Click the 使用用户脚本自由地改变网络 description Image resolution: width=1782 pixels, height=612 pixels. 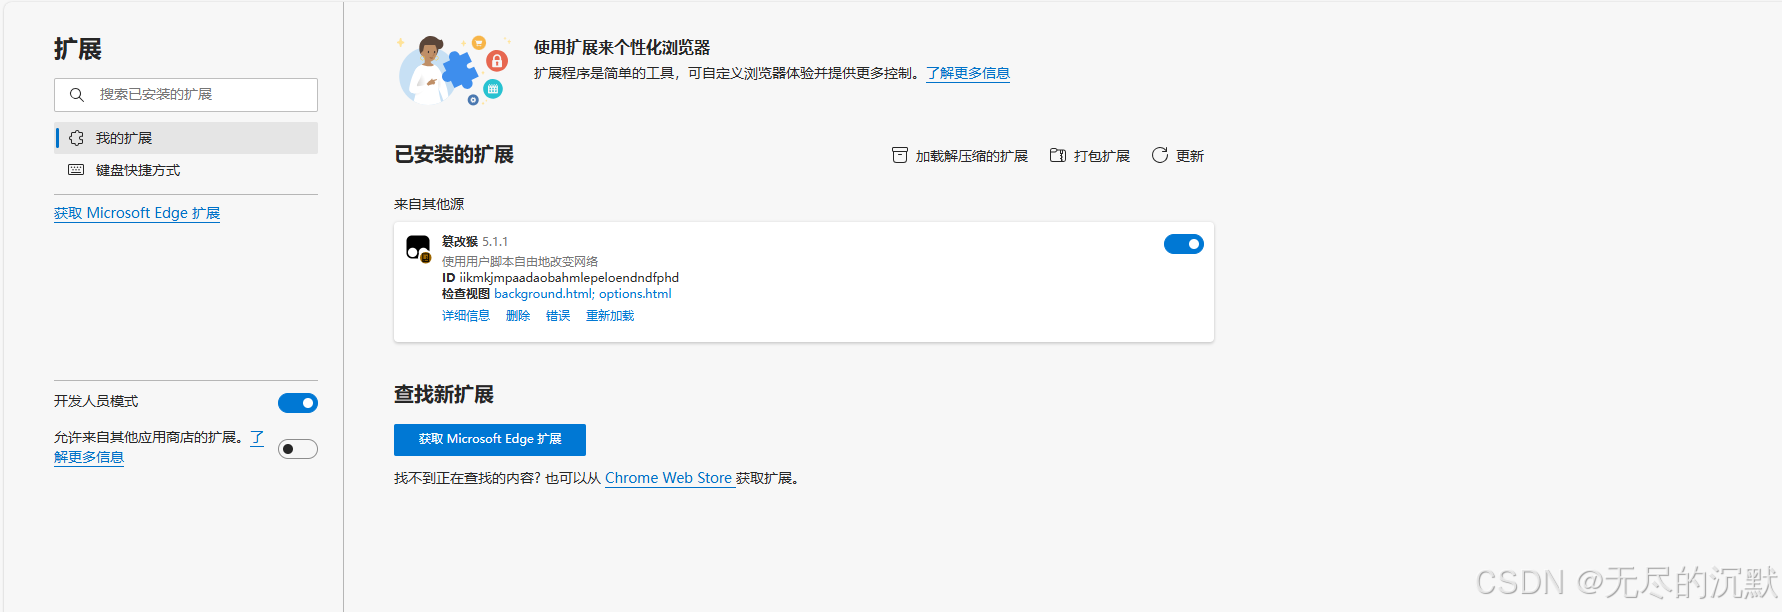coord(520,262)
